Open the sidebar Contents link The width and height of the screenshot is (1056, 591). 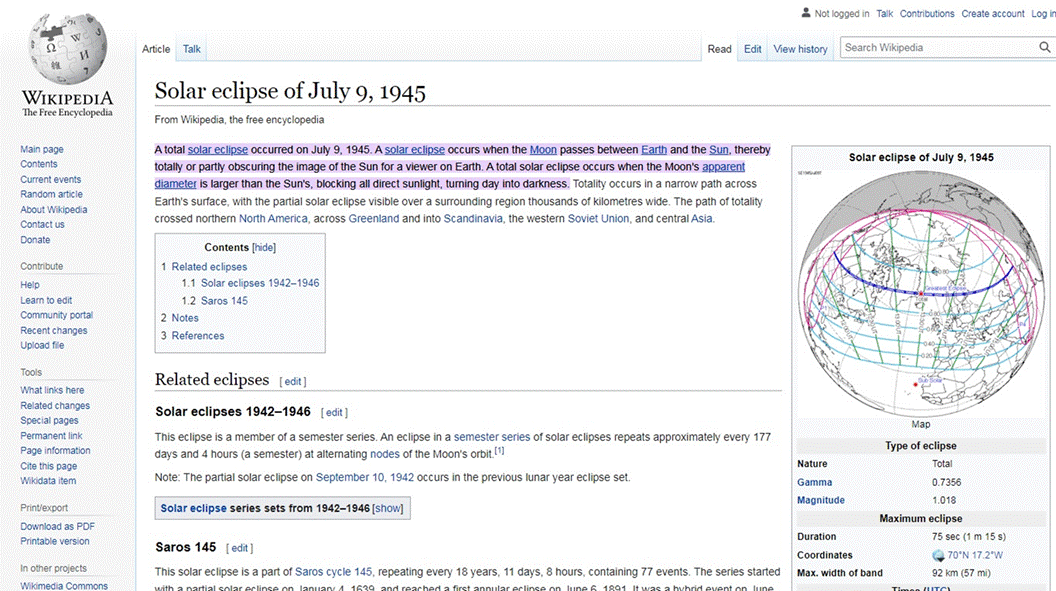pyautogui.click(x=38, y=164)
